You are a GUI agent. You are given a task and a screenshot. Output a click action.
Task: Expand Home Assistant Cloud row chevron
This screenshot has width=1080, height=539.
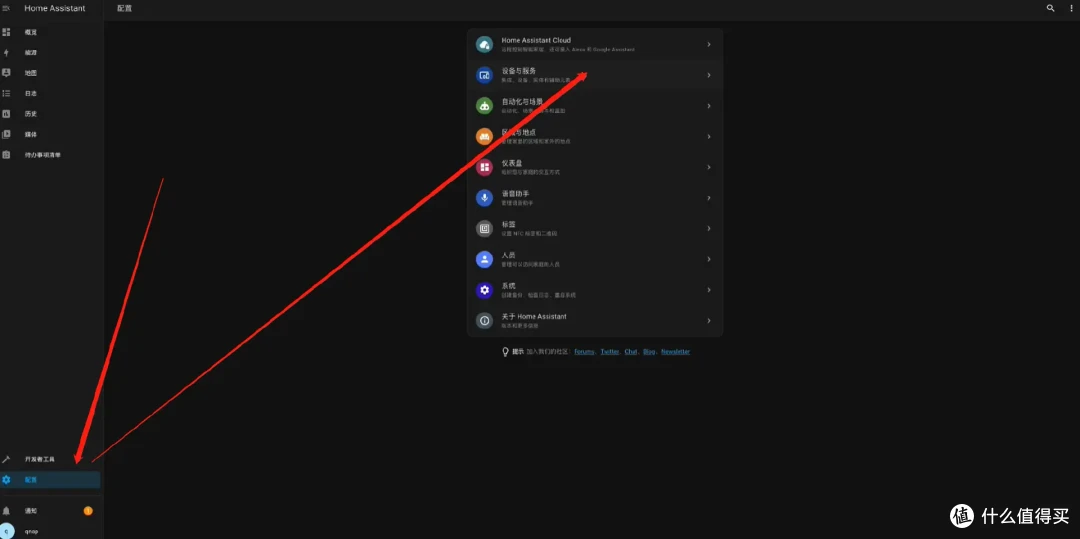tap(709, 45)
